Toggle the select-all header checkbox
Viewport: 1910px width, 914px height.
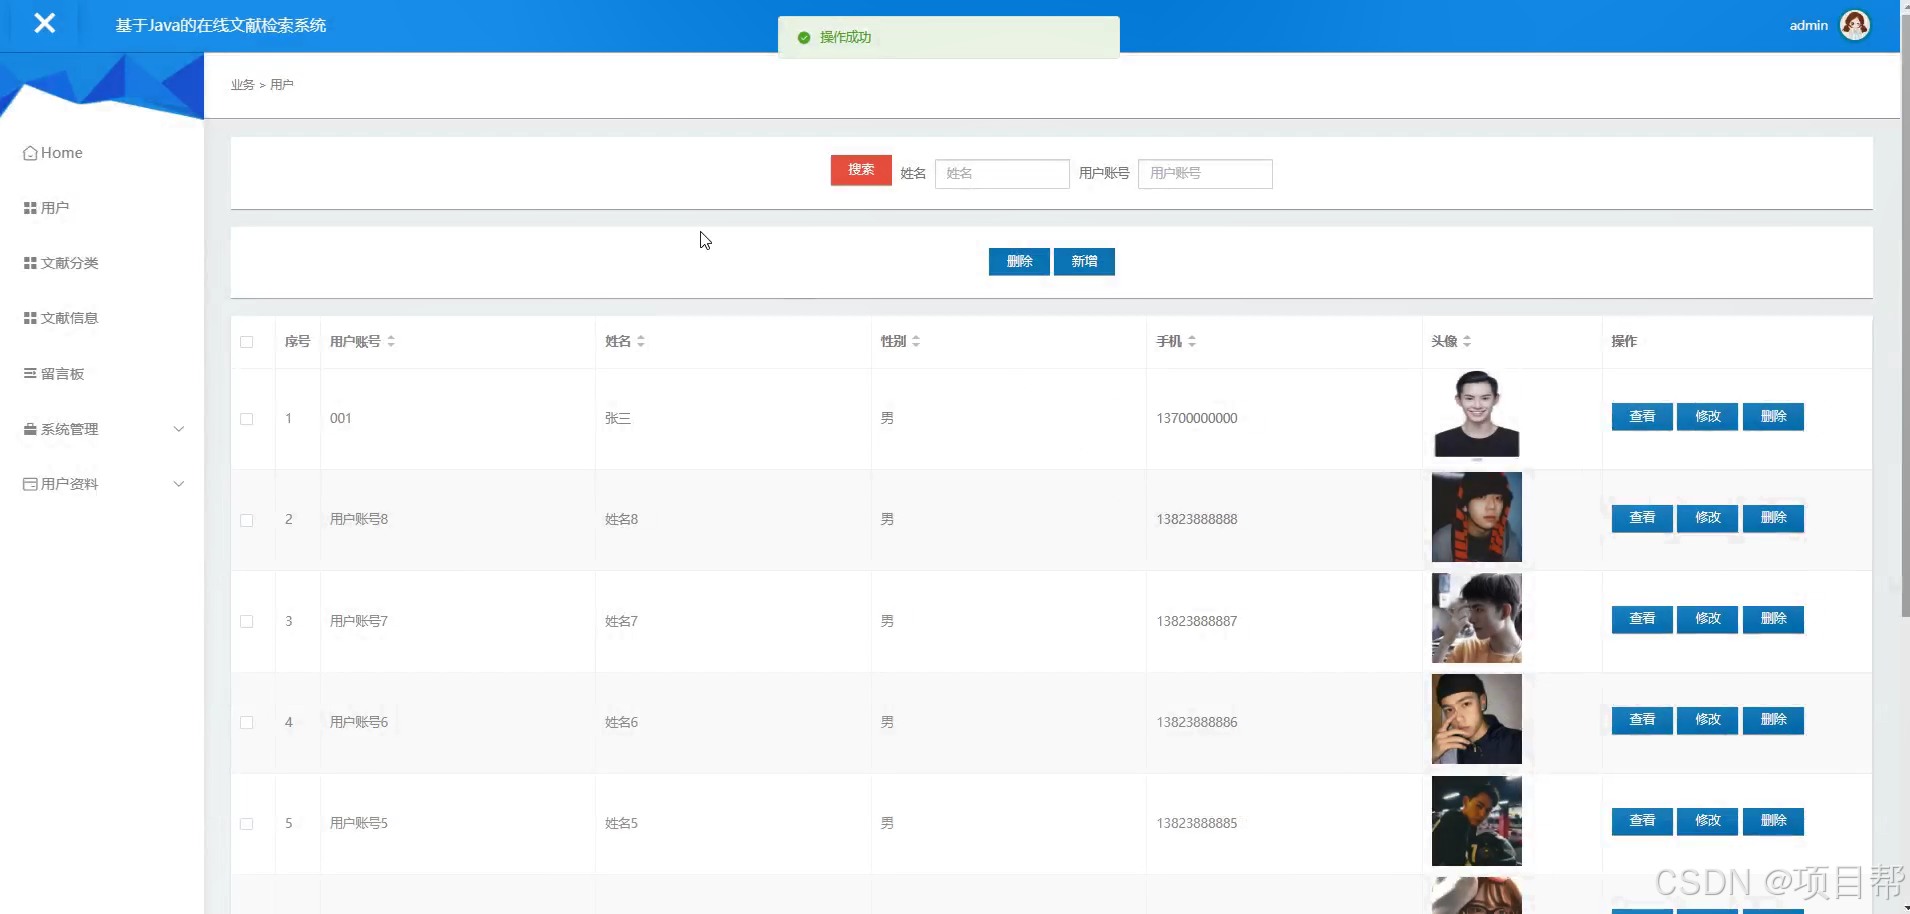(x=247, y=342)
